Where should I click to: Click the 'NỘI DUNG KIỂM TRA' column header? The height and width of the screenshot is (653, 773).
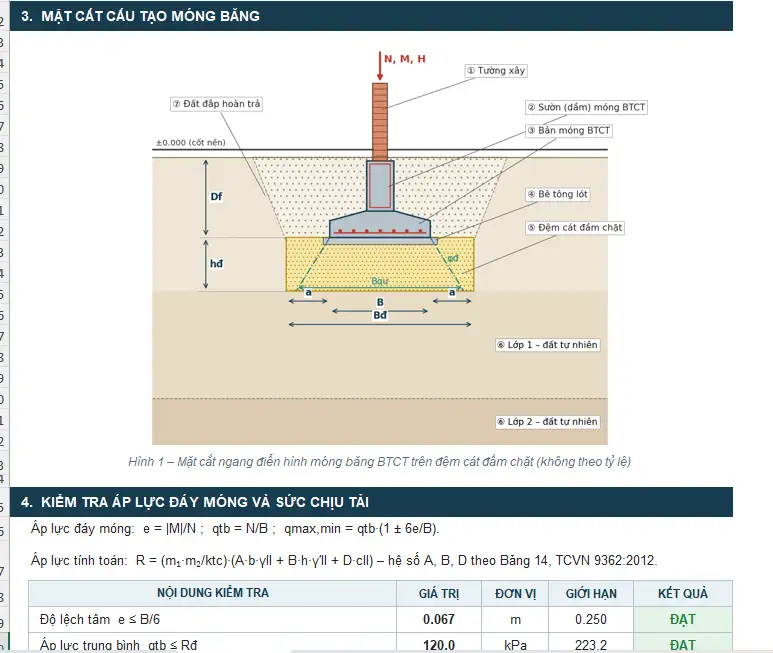click(212, 593)
